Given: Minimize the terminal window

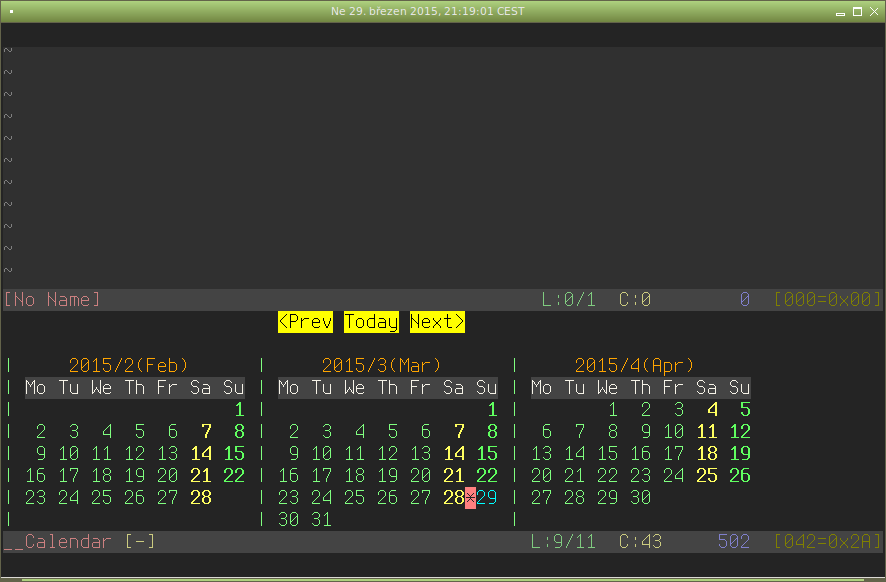Looking at the screenshot, I should 841,12.
